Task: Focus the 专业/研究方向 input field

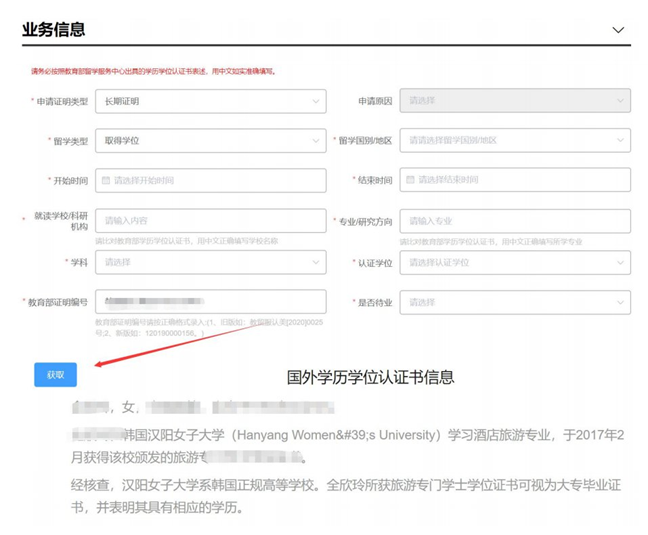Action: [x=515, y=221]
